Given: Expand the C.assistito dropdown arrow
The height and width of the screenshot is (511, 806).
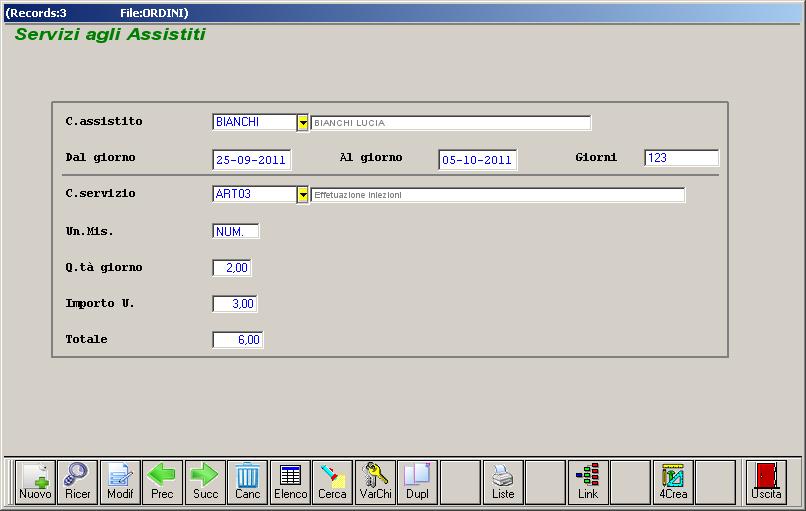Looking at the screenshot, I should [x=303, y=123].
